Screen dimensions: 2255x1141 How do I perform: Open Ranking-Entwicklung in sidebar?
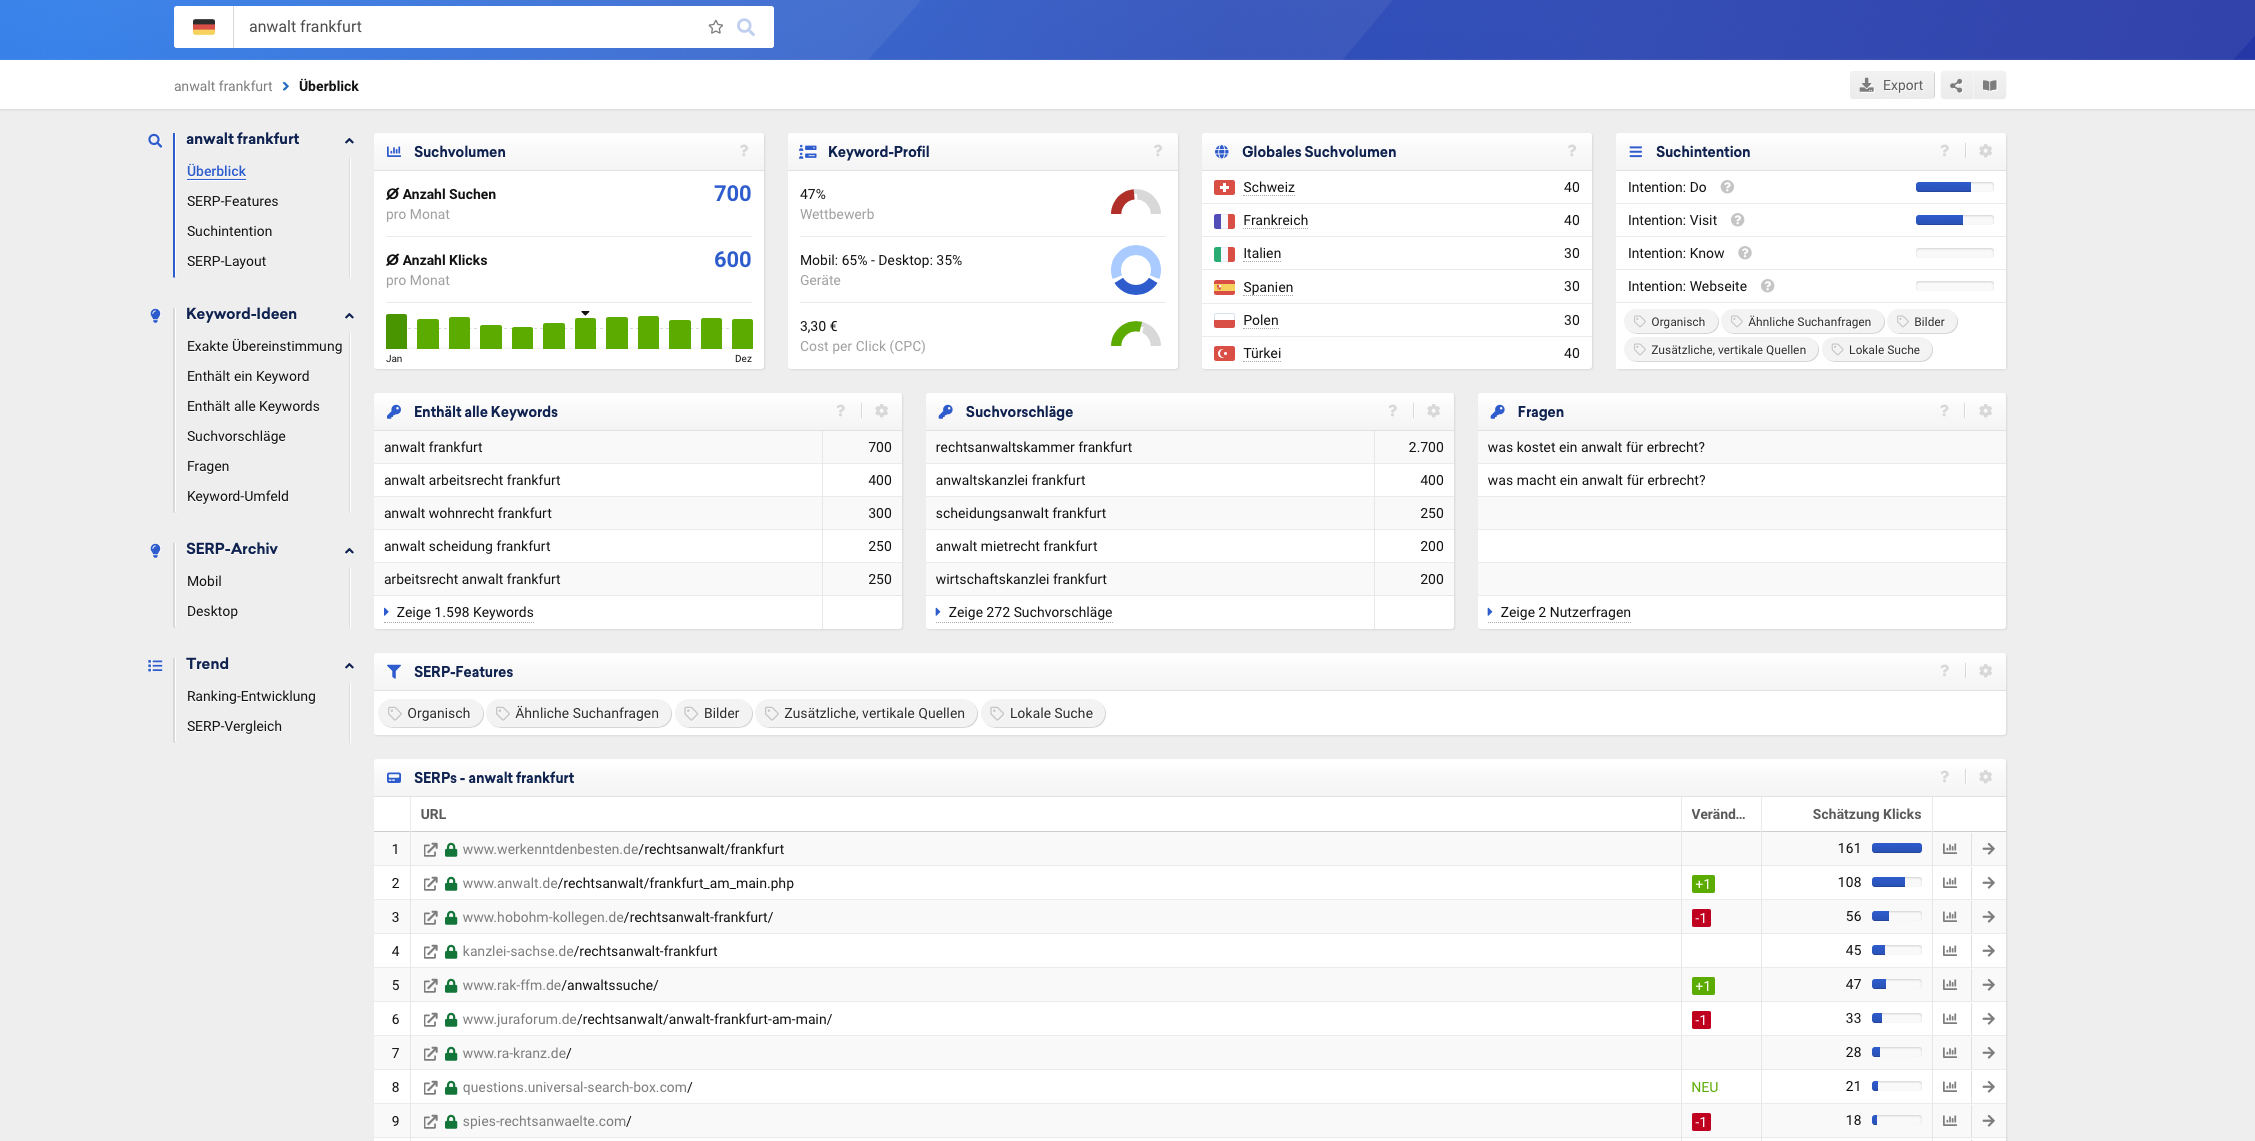click(251, 696)
